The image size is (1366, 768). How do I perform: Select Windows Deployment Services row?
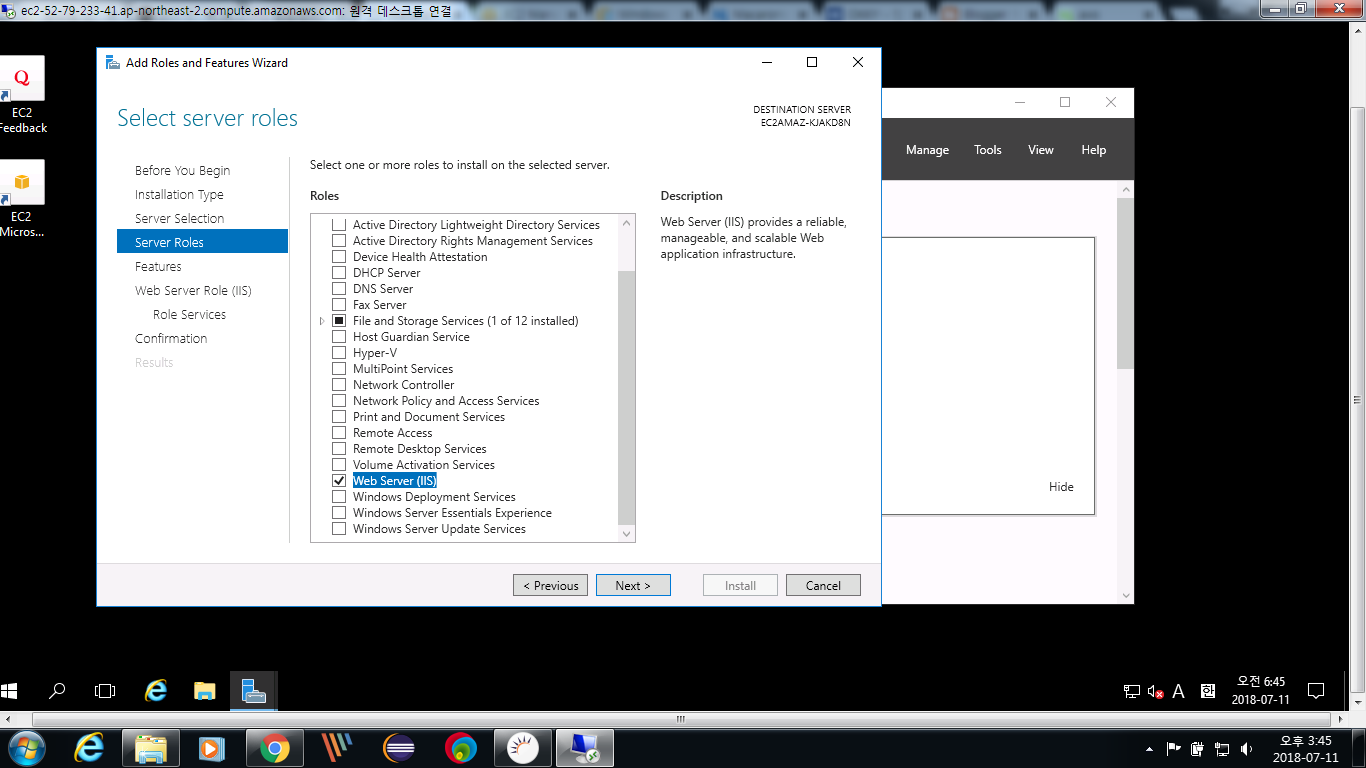pos(434,497)
